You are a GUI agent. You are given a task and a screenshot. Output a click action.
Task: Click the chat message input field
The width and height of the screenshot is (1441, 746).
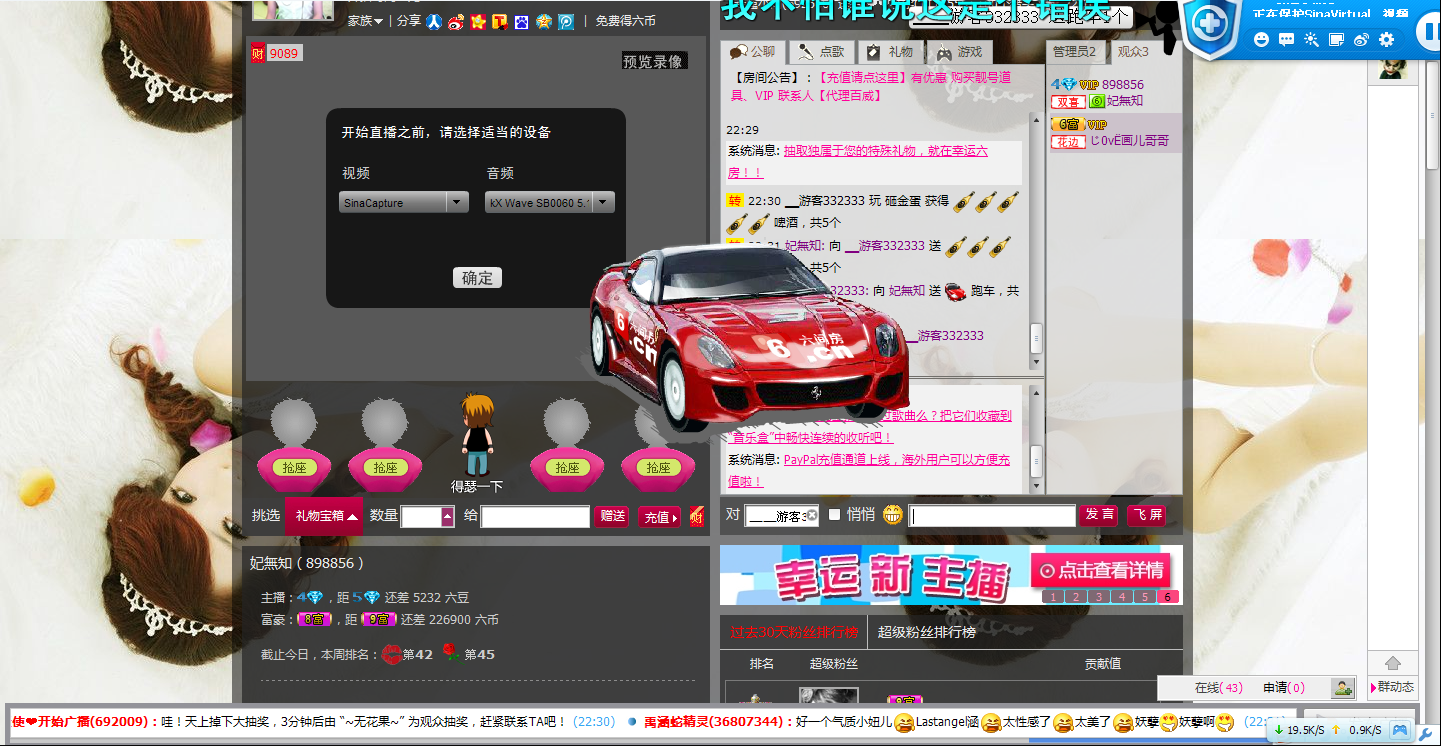point(992,516)
